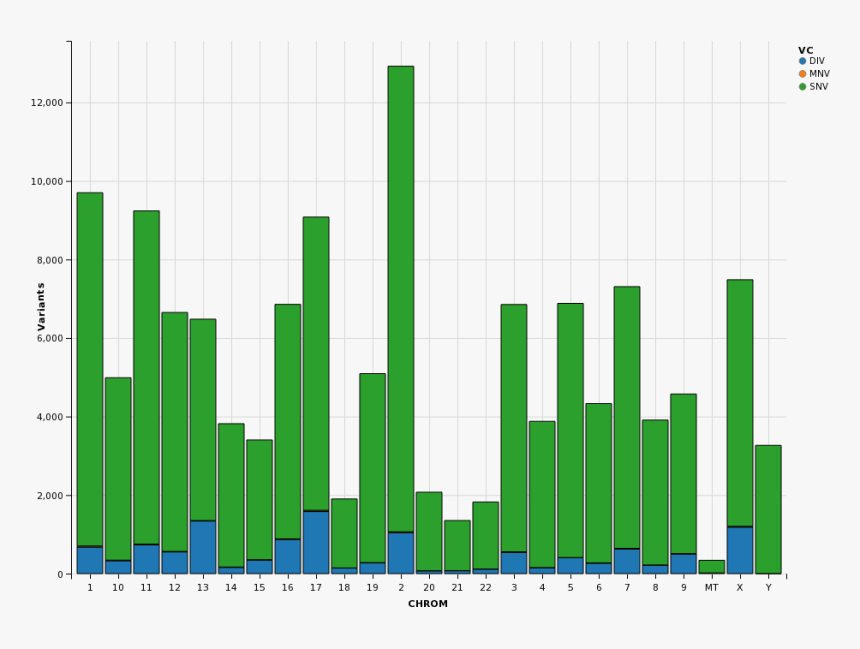Click the x-axis label for chromosome 1
Screen dimensions: 860x649
90,588
